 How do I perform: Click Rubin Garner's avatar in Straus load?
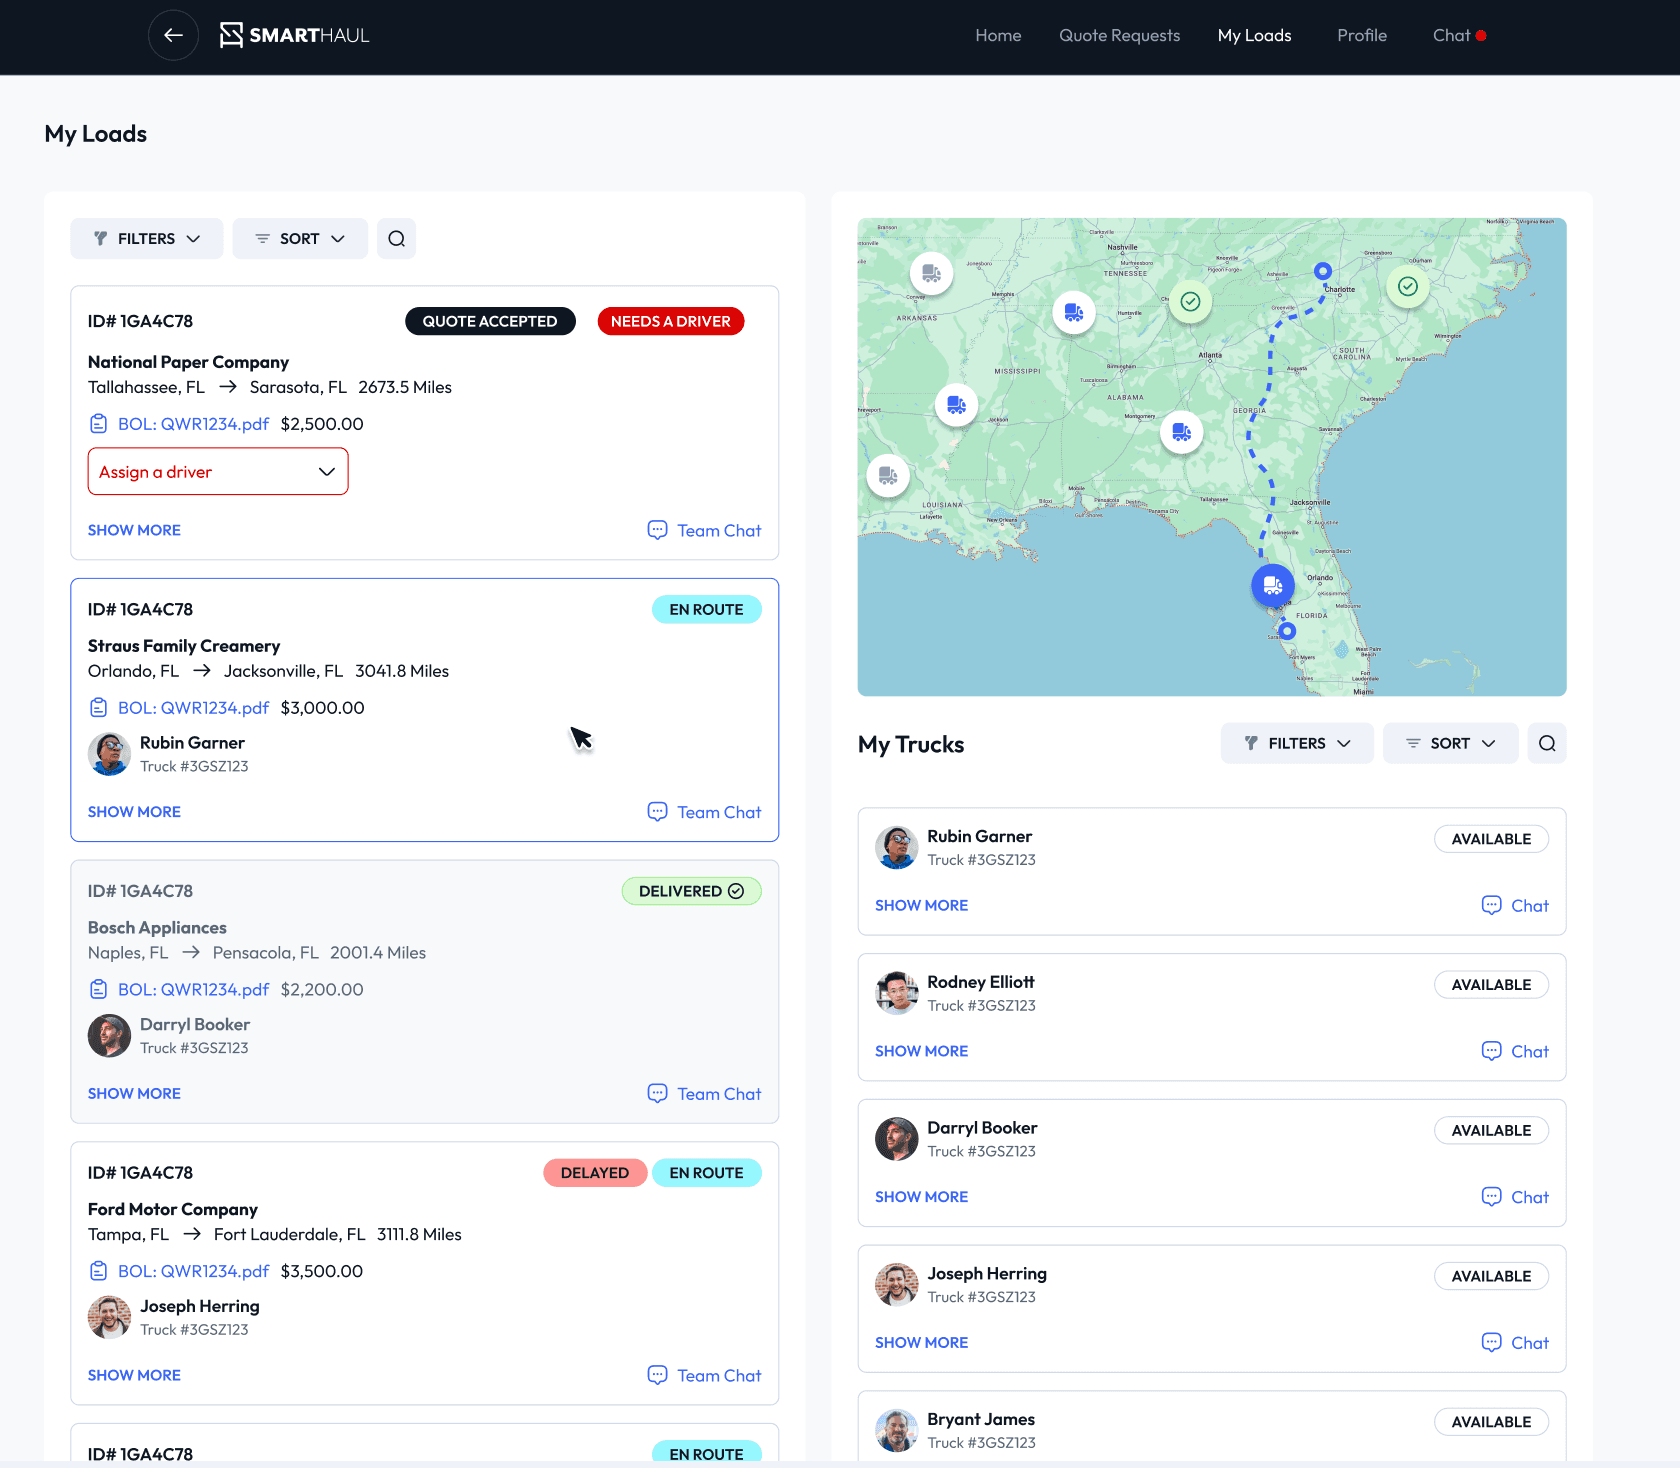click(x=109, y=754)
